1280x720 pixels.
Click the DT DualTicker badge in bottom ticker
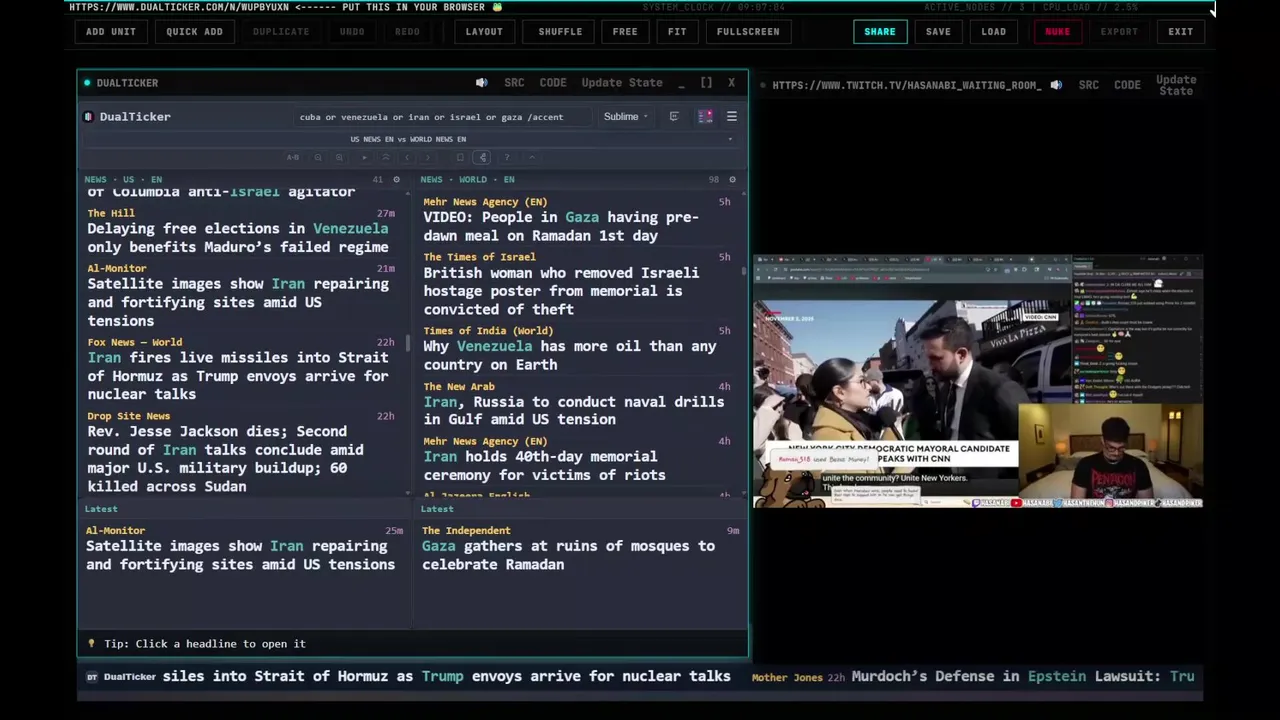[x=121, y=677]
